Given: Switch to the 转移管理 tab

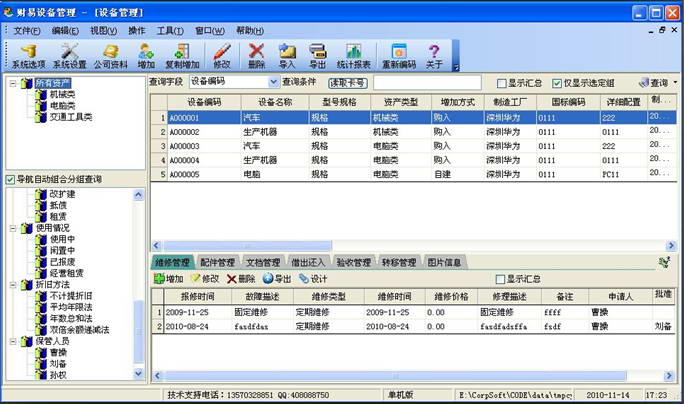Looking at the screenshot, I should [x=399, y=262].
